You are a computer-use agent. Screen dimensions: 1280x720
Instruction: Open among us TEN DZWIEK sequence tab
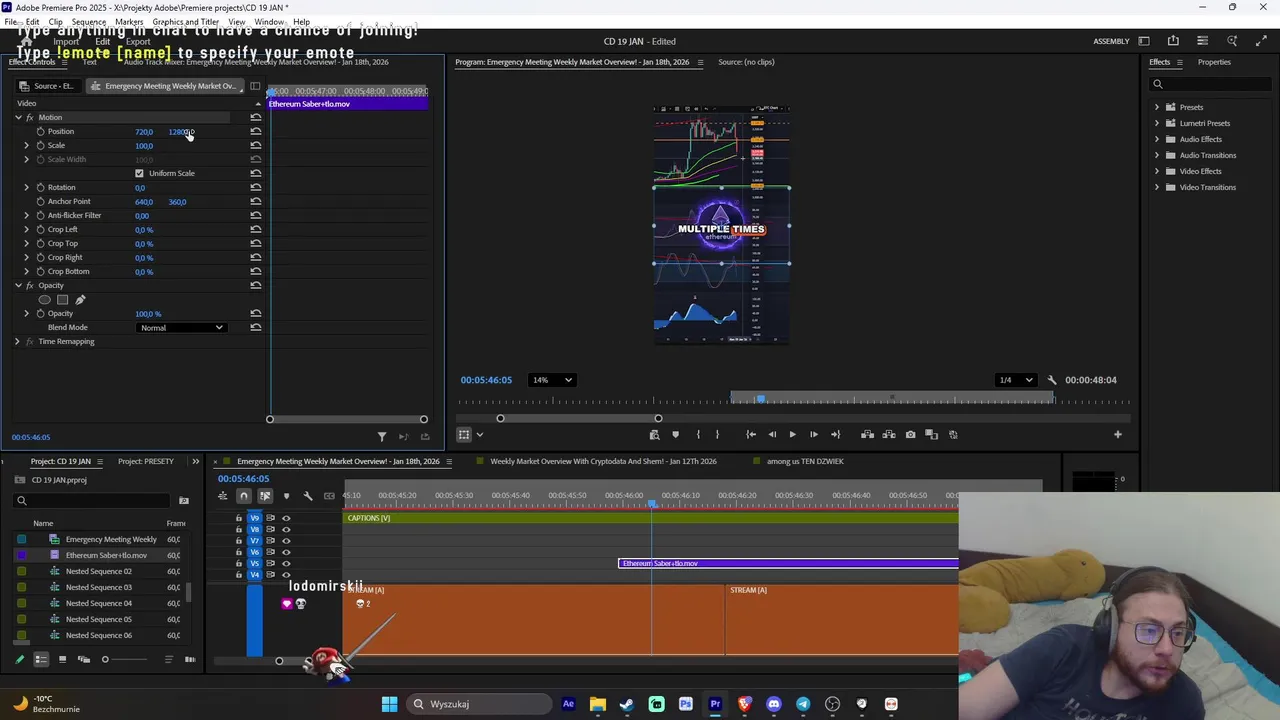pyautogui.click(x=805, y=462)
